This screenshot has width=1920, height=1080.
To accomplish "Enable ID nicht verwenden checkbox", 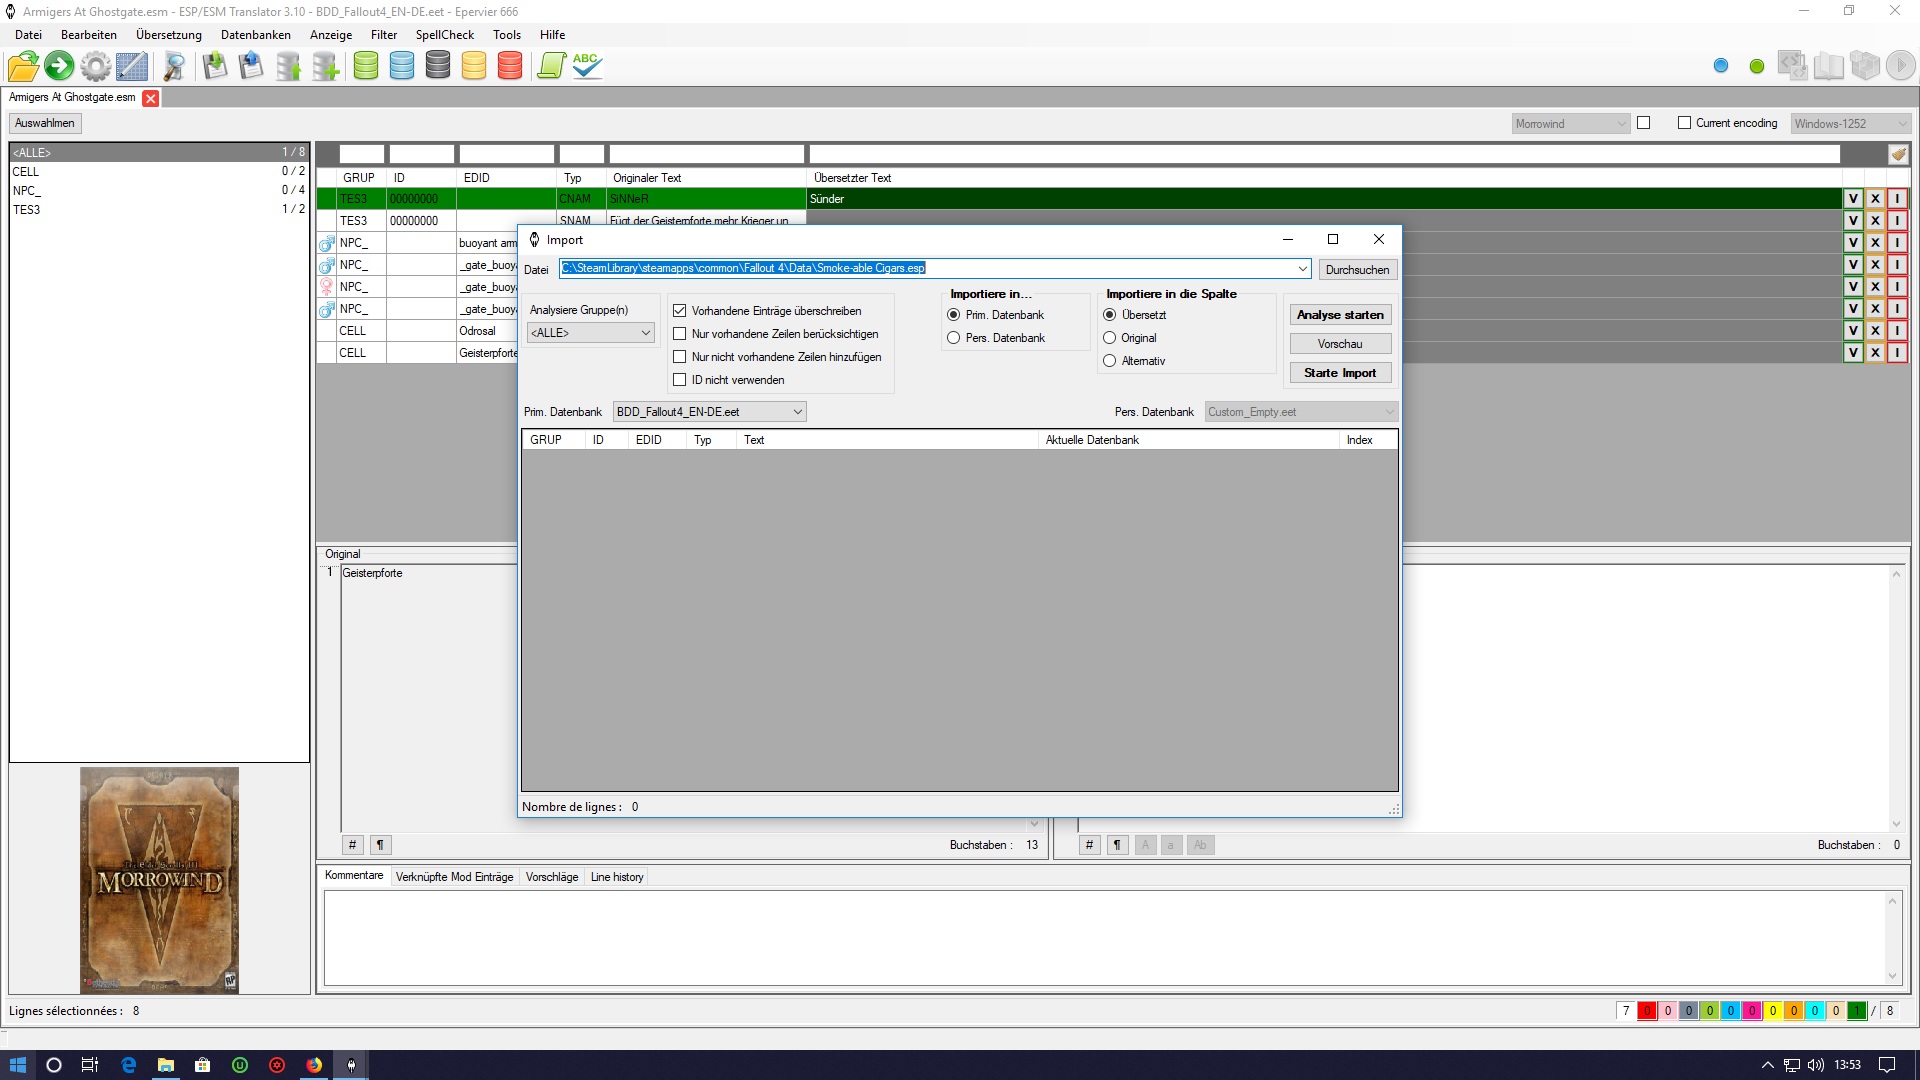I will [x=680, y=380].
